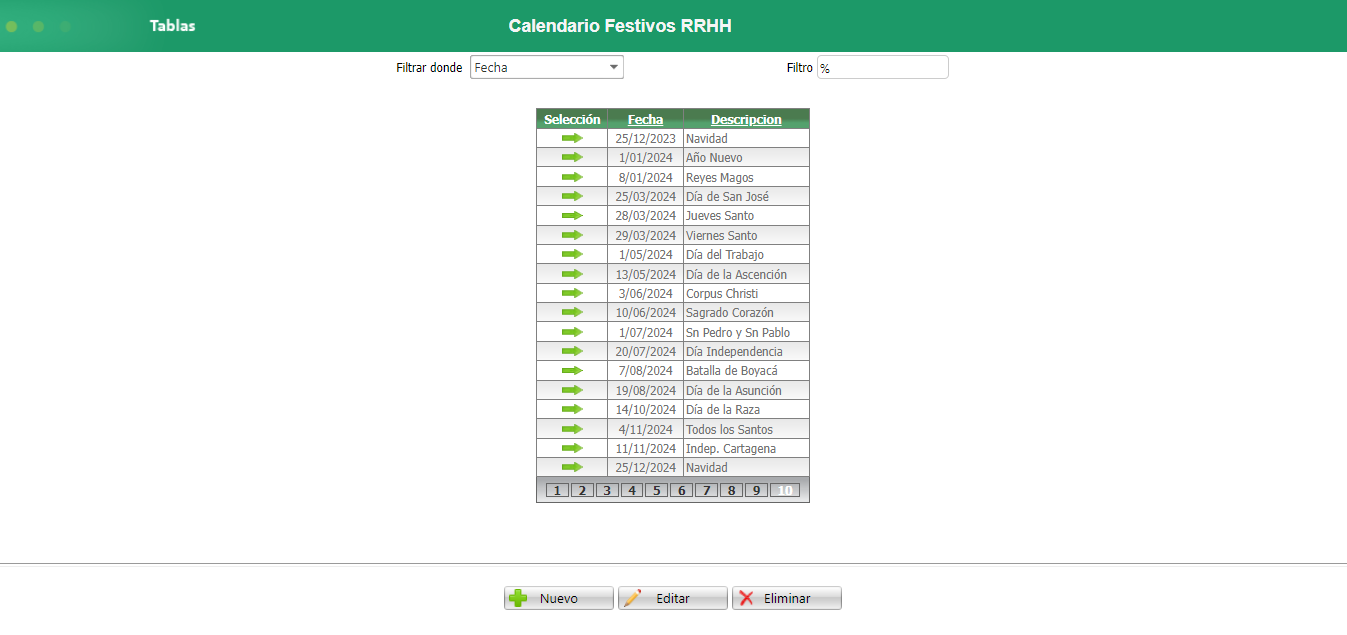
Task: Select the Día del Trabajo arrow
Action: pos(572,254)
